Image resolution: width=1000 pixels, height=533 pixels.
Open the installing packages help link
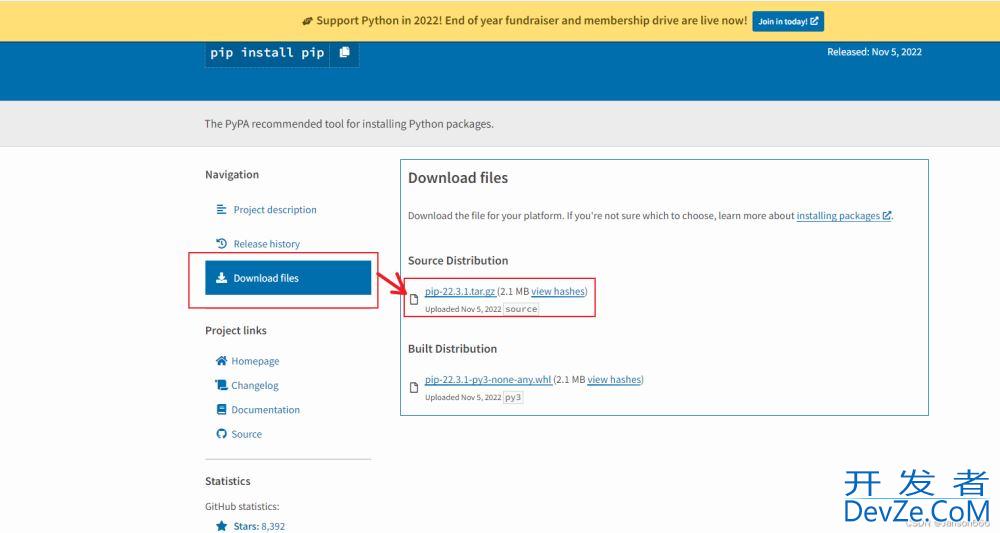pyautogui.click(x=843, y=215)
